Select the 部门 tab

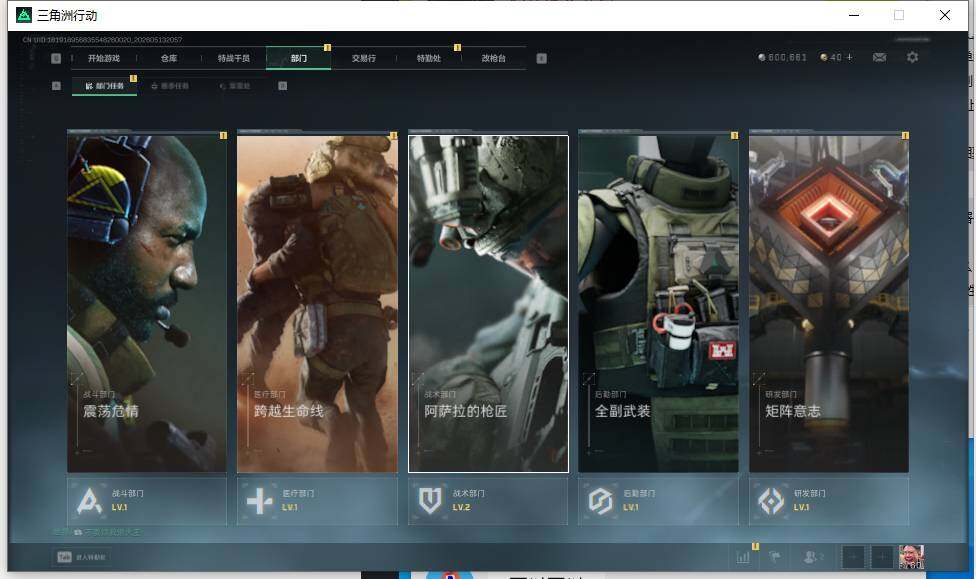click(299, 59)
